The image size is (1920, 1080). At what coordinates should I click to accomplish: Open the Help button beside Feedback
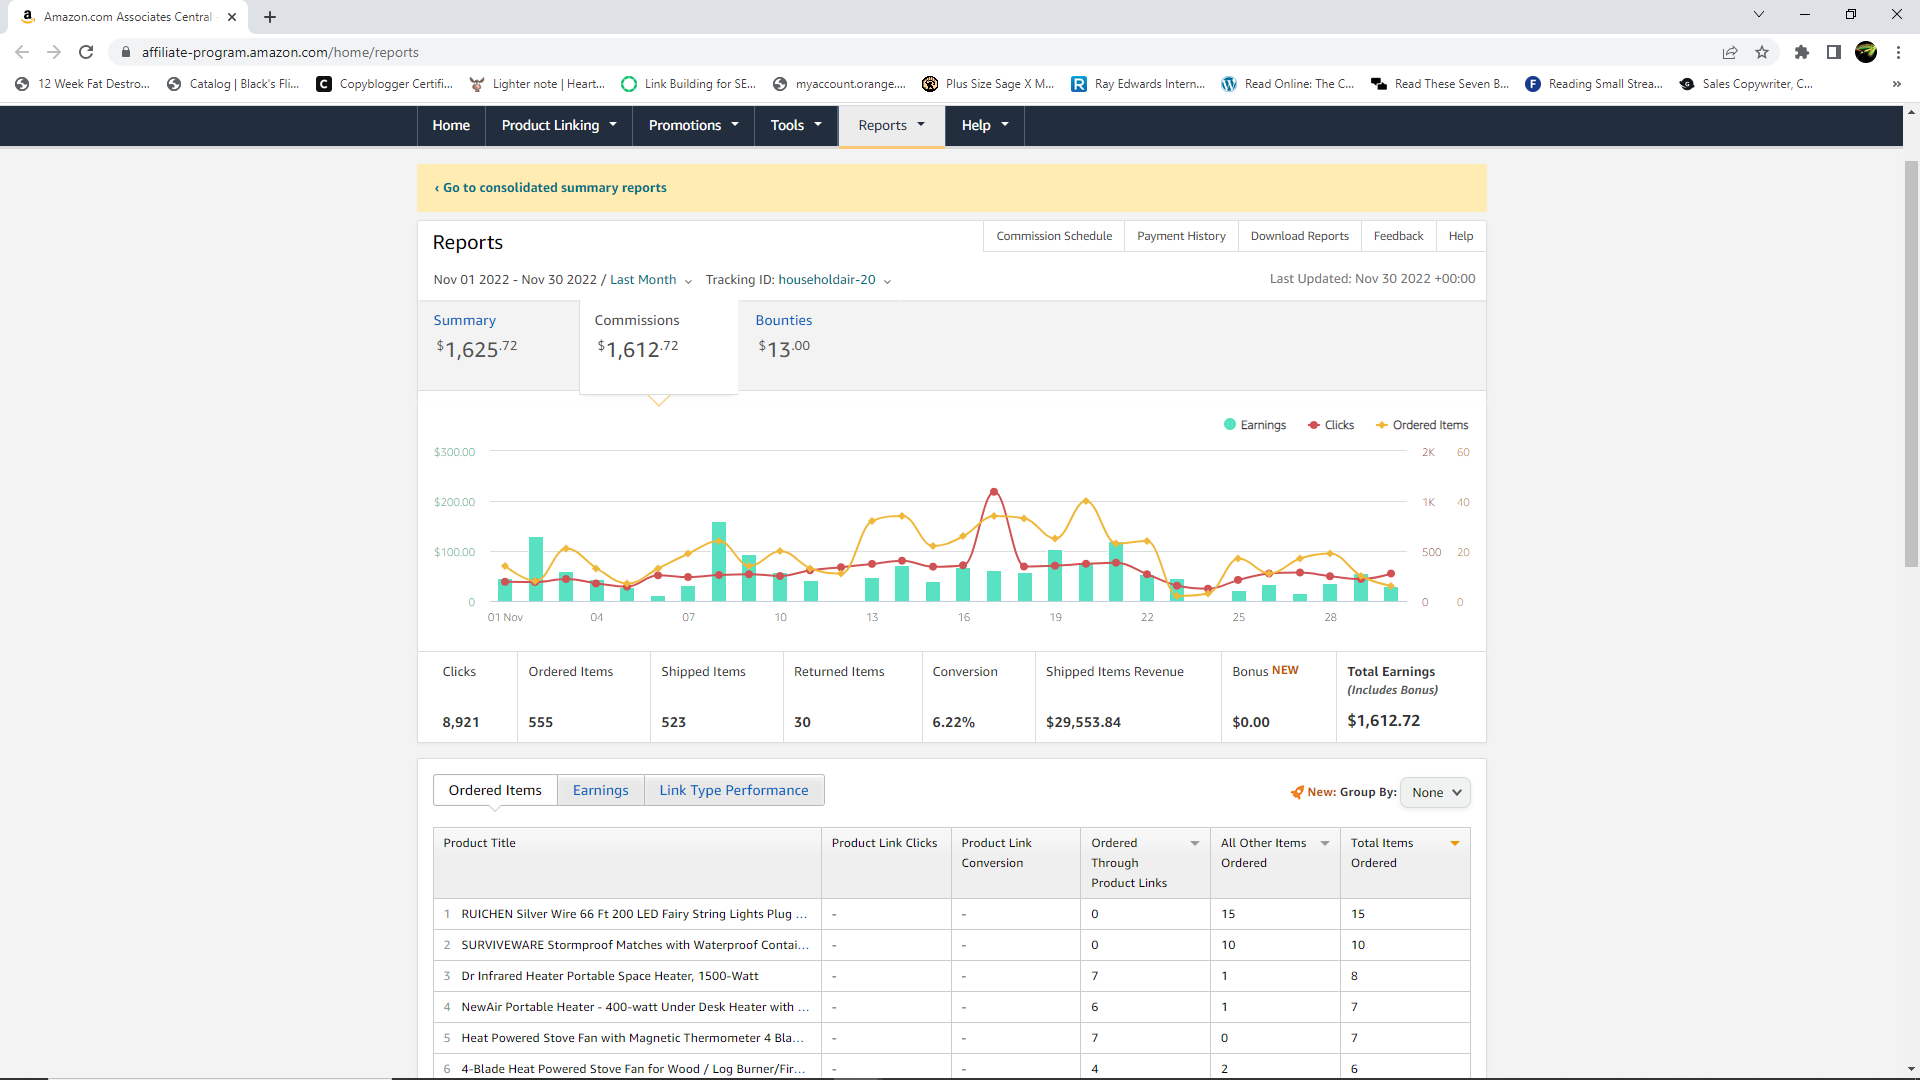[1461, 236]
